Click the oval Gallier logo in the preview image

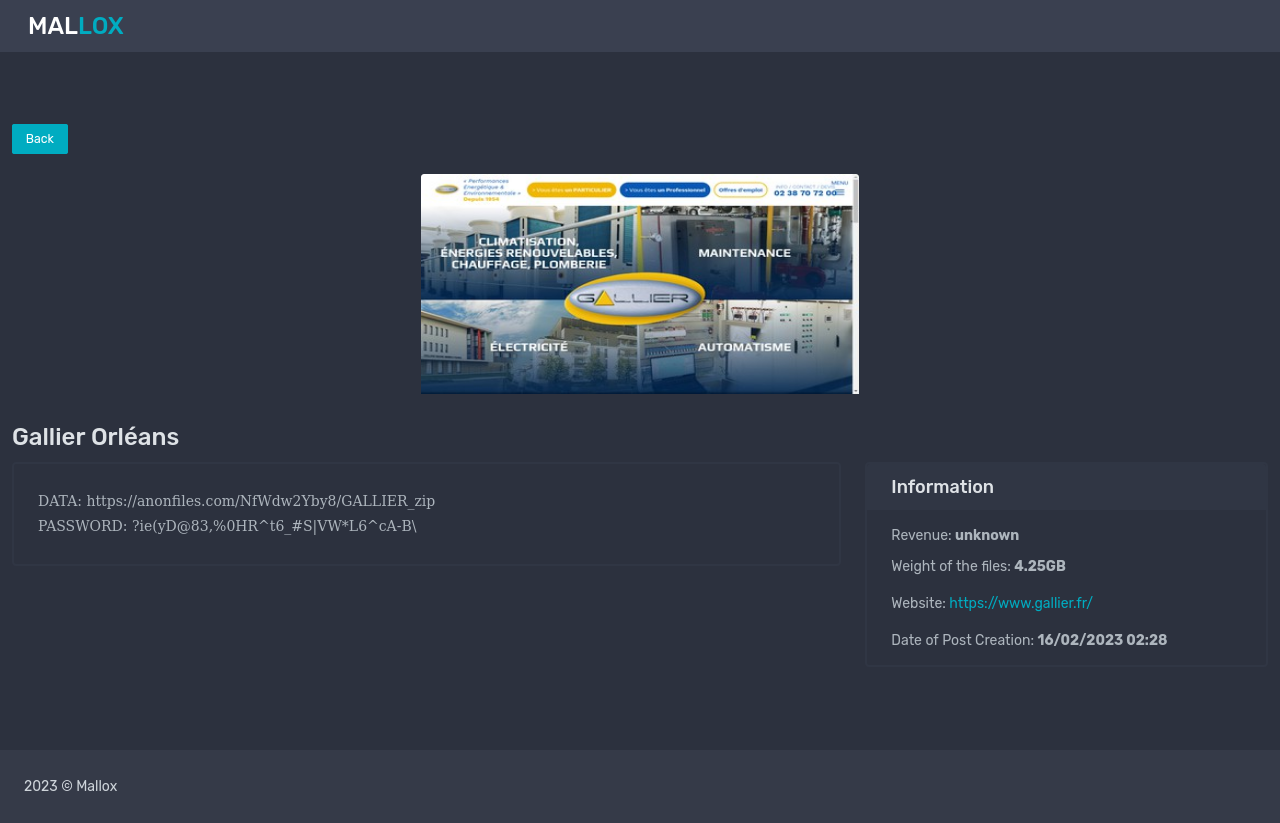point(635,298)
